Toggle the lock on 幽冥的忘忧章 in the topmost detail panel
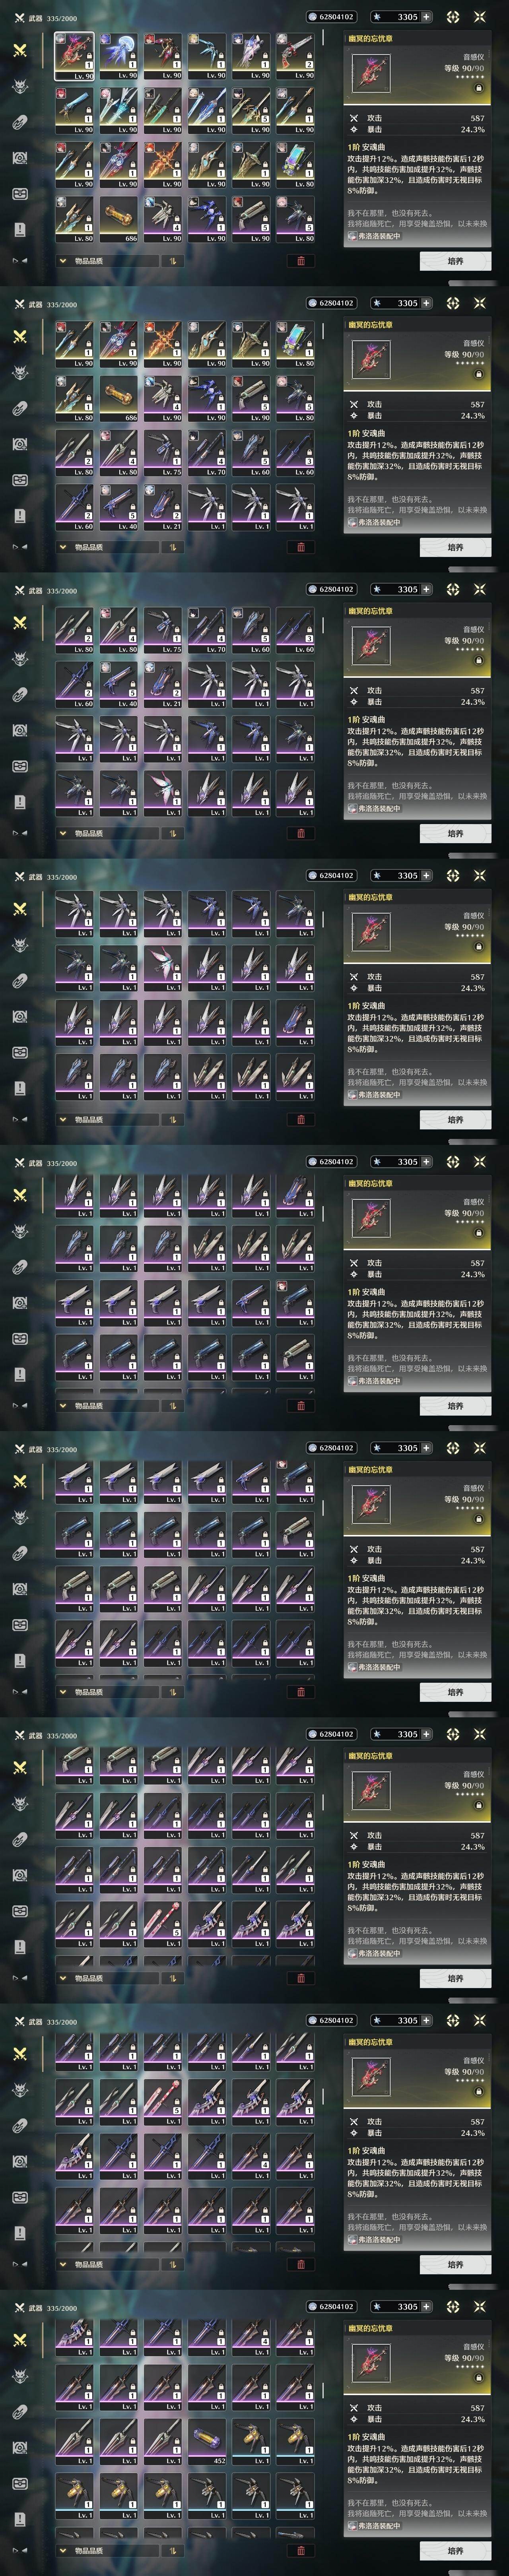 [478, 88]
